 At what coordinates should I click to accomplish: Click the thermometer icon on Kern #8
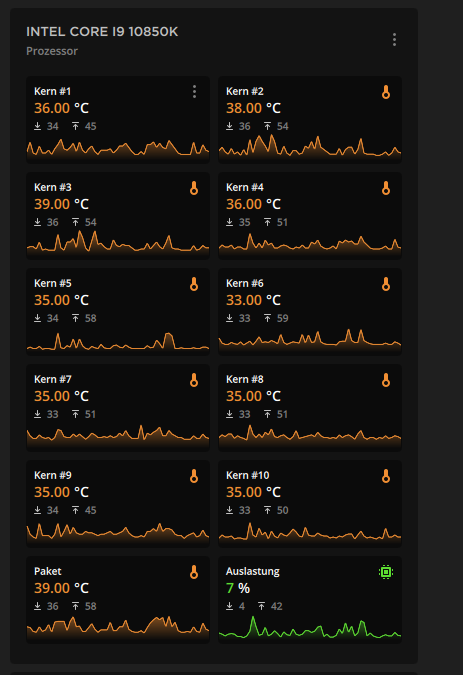coord(386,380)
